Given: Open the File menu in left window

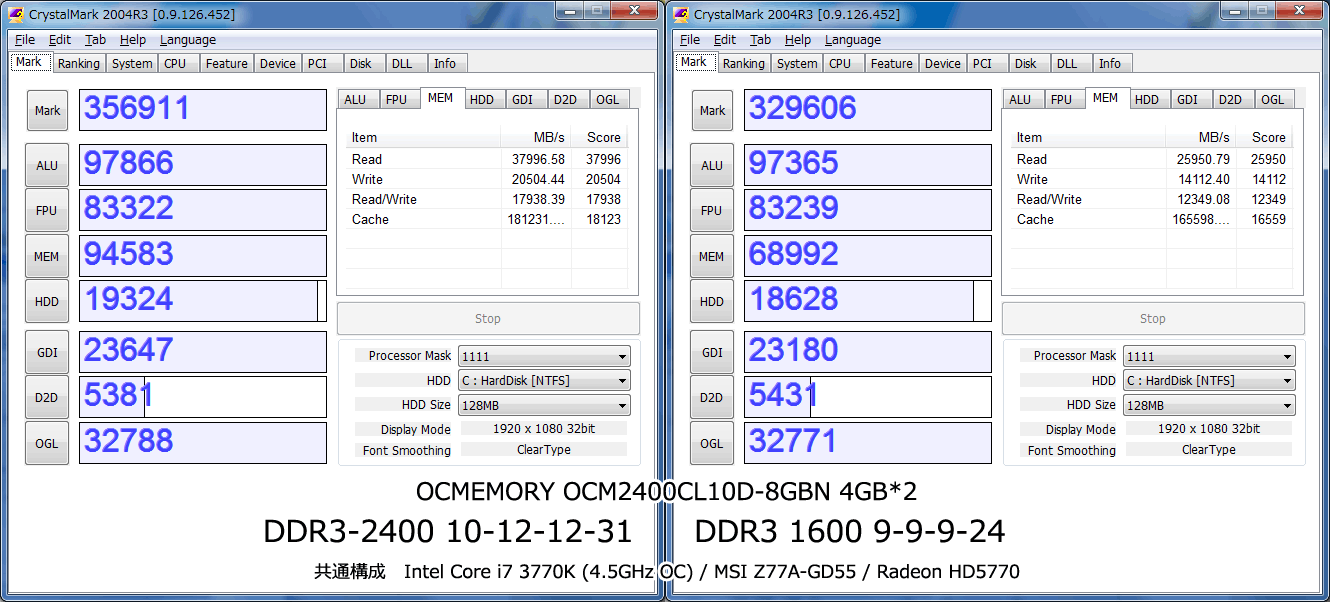Looking at the screenshot, I should [25, 40].
